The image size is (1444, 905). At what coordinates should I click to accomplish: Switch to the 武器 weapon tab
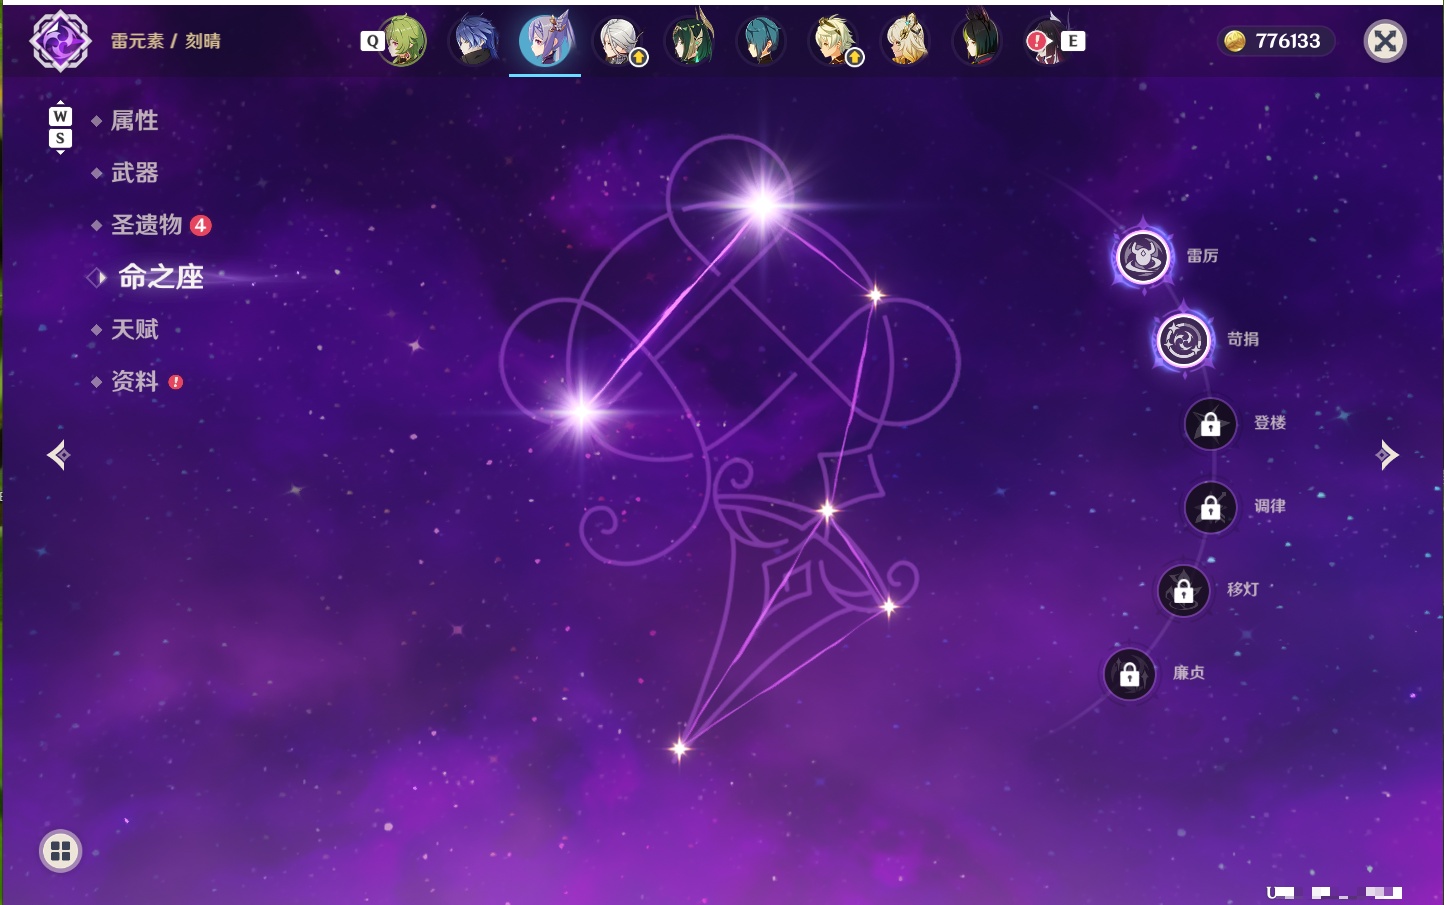click(x=134, y=173)
